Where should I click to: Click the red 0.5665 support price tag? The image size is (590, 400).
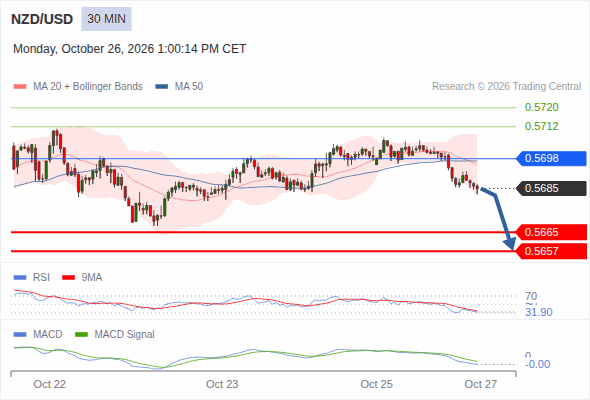(551, 232)
